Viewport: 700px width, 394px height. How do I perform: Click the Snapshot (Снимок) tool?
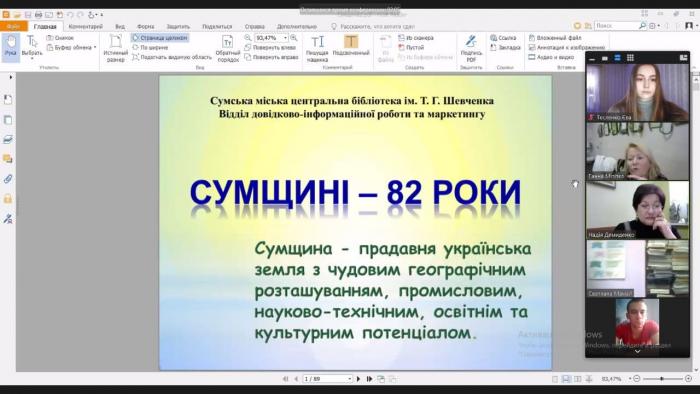pos(60,38)
